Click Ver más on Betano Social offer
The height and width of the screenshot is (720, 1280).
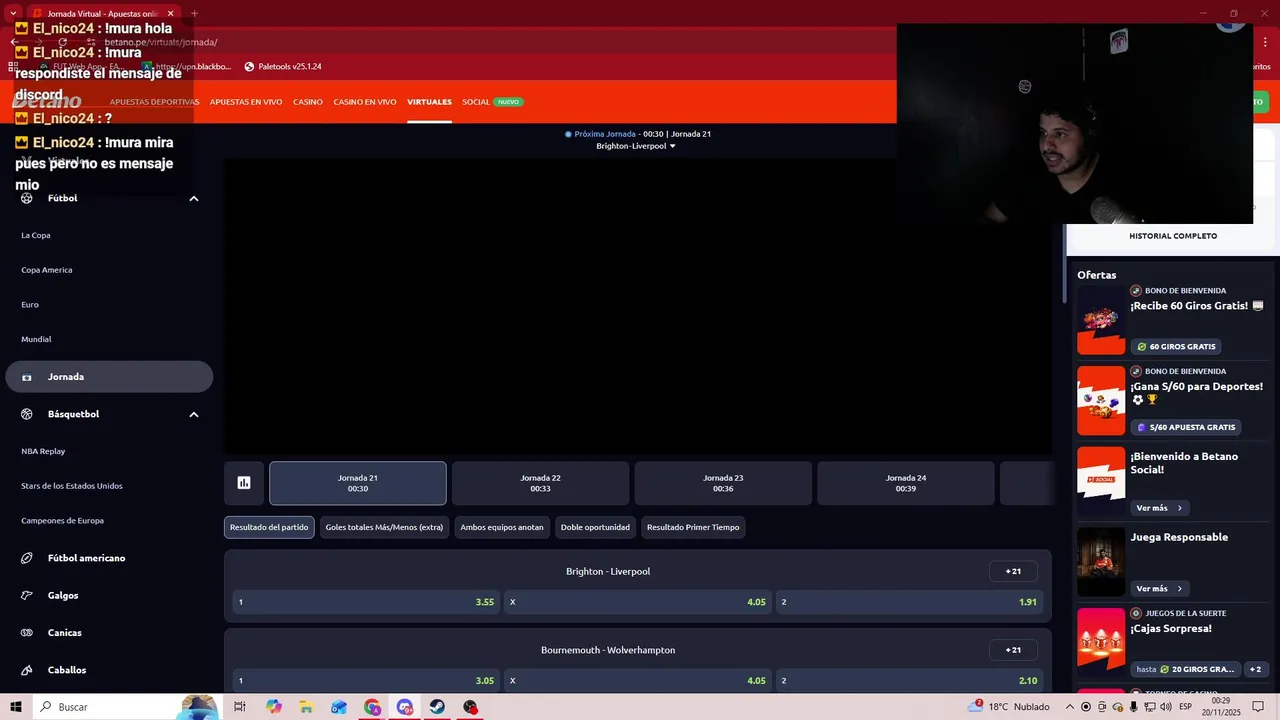coord(1159,508)
